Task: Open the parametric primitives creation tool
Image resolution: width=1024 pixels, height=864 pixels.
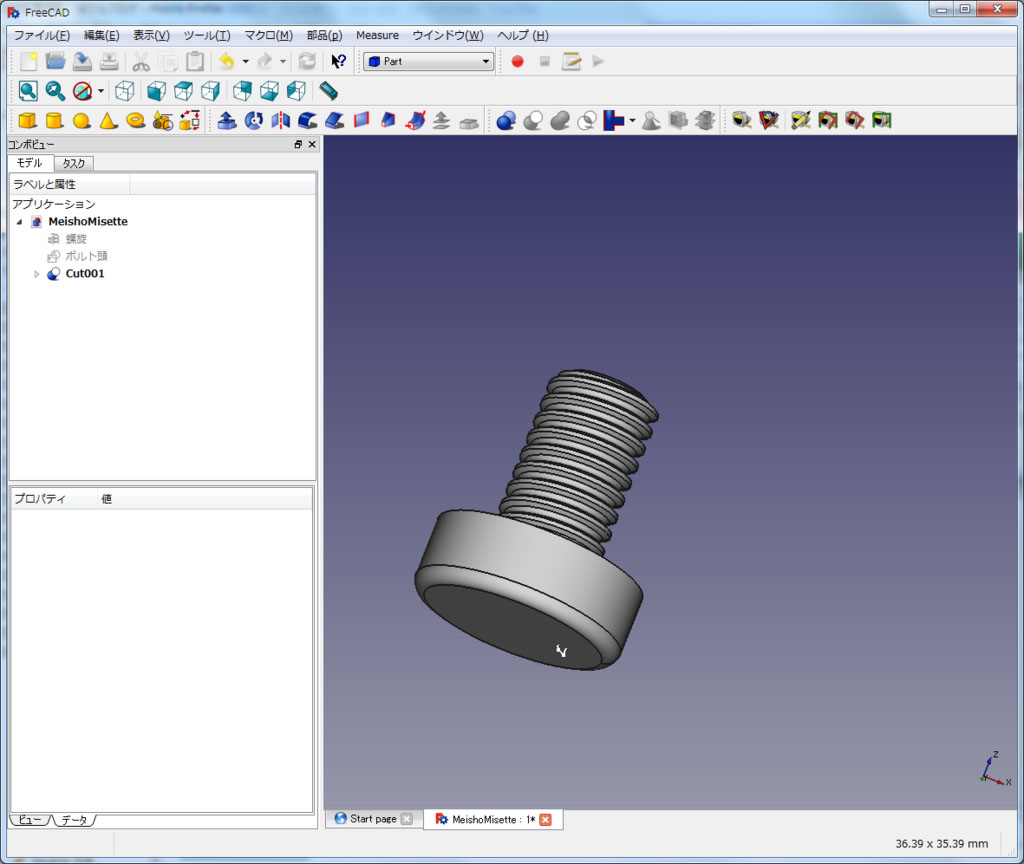Action: click(x=163, y=120)
